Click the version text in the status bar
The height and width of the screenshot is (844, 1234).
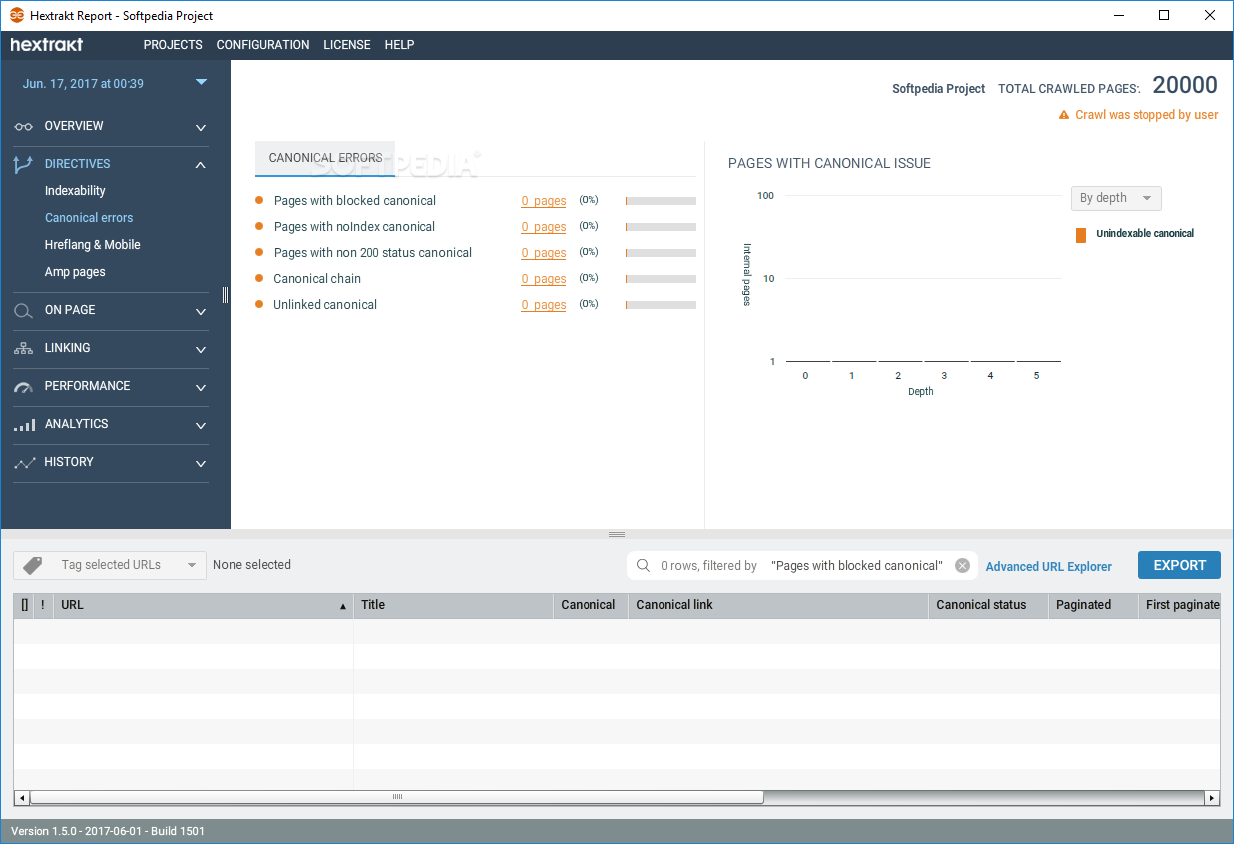click(108, 831)
